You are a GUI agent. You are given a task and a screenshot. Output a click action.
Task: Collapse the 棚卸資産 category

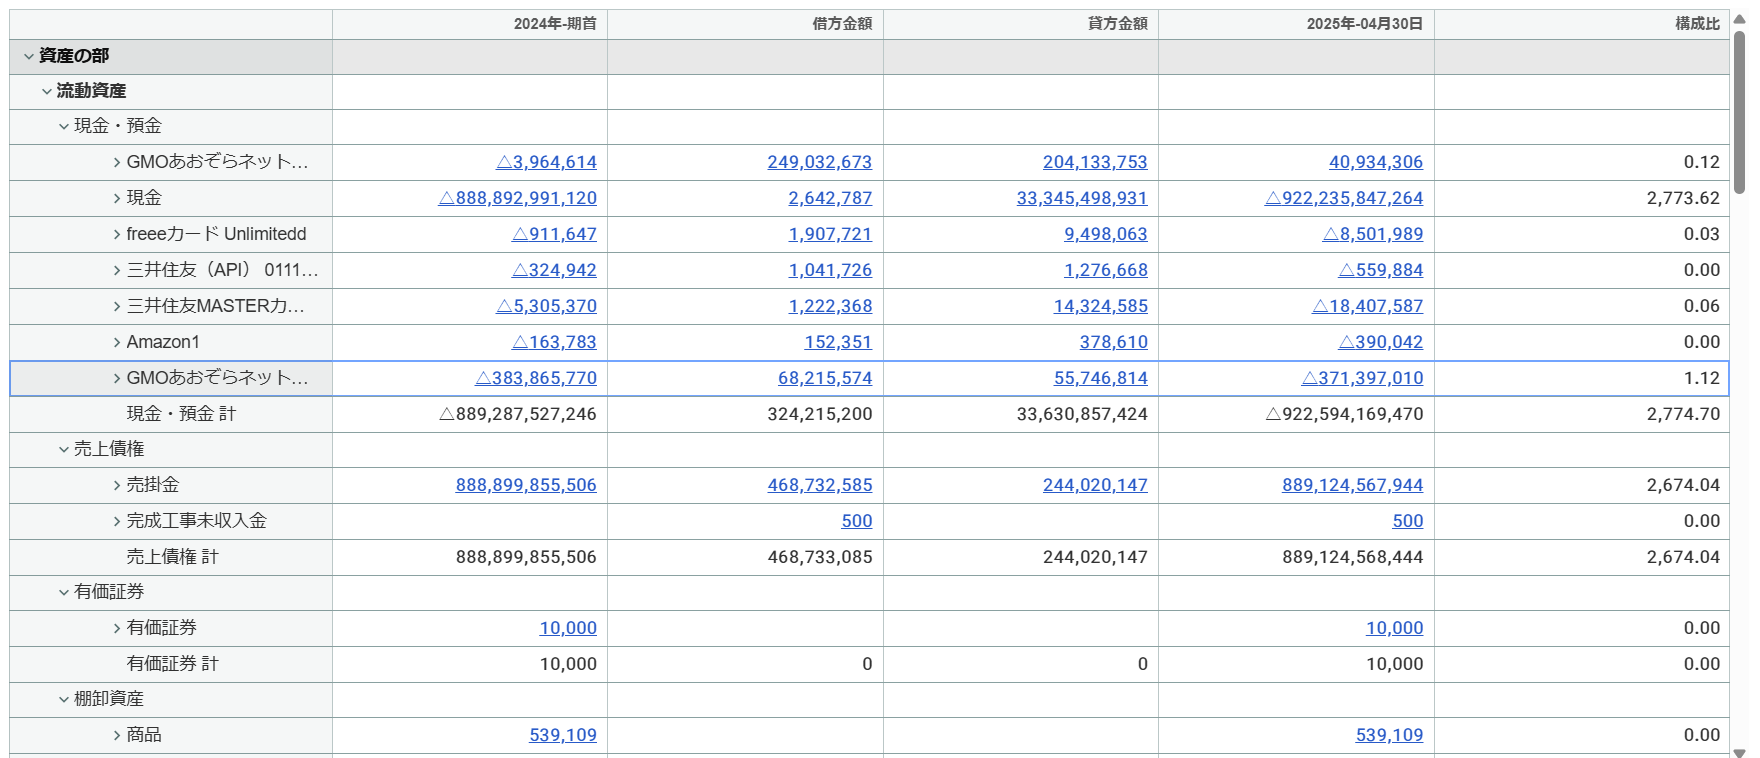[x=64, y=700]
